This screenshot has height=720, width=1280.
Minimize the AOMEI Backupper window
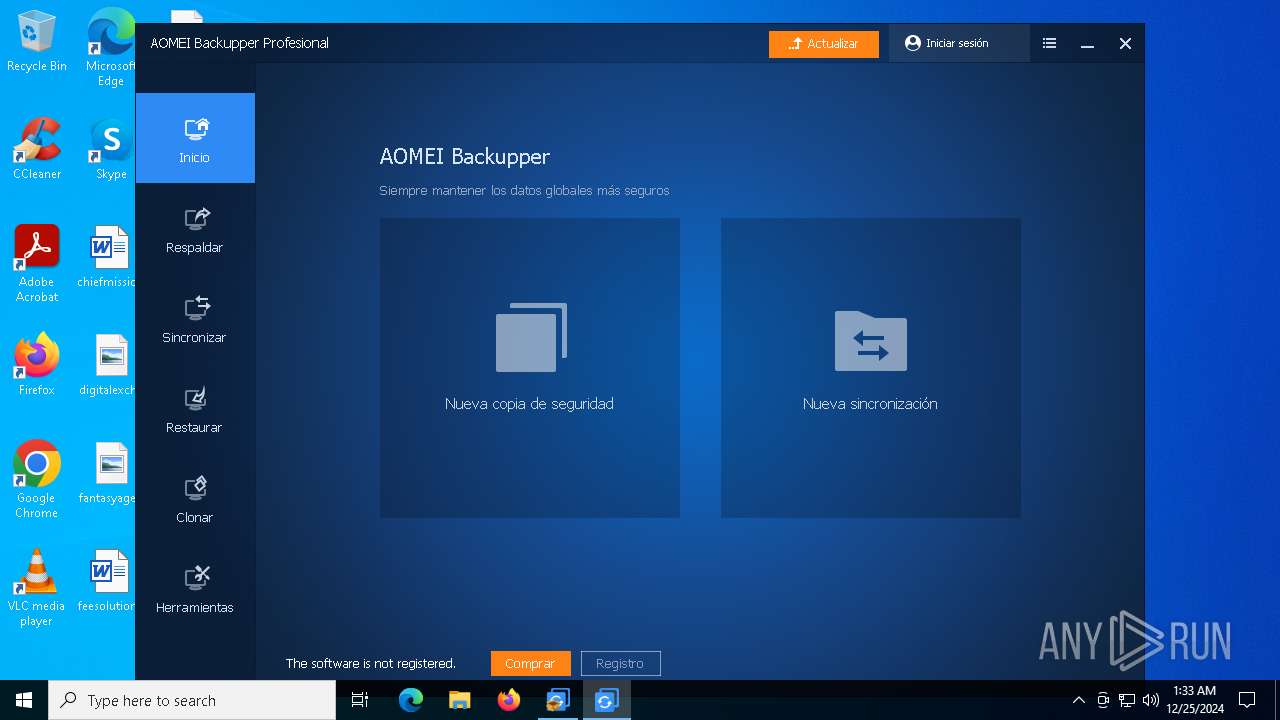tap(1087, 44)
